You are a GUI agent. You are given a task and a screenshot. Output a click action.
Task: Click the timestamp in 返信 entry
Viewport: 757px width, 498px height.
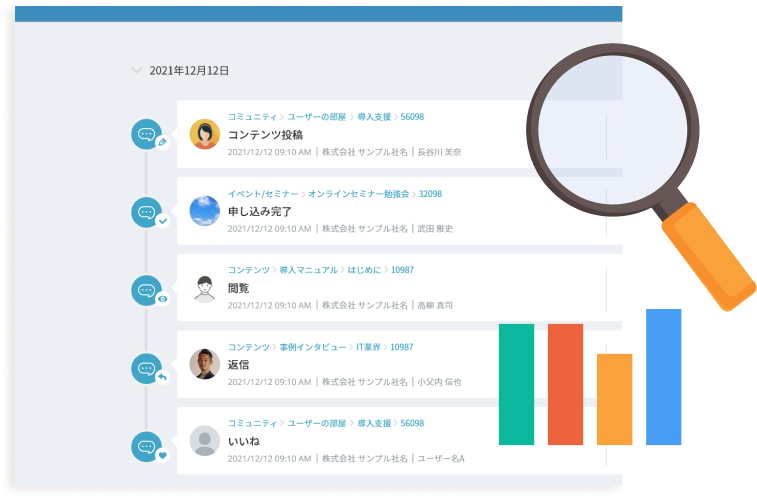(x=269, y=382)
